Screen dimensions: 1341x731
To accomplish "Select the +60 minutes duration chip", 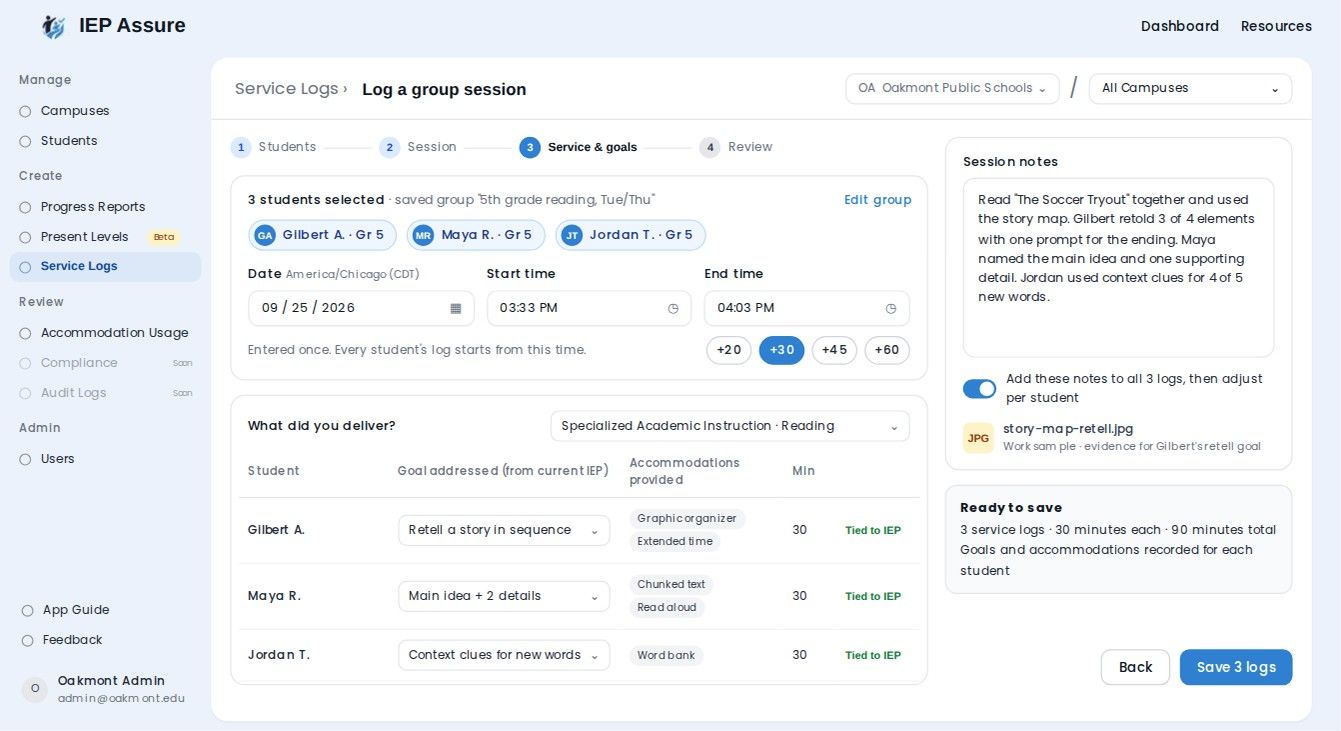I will click(887, 350).
